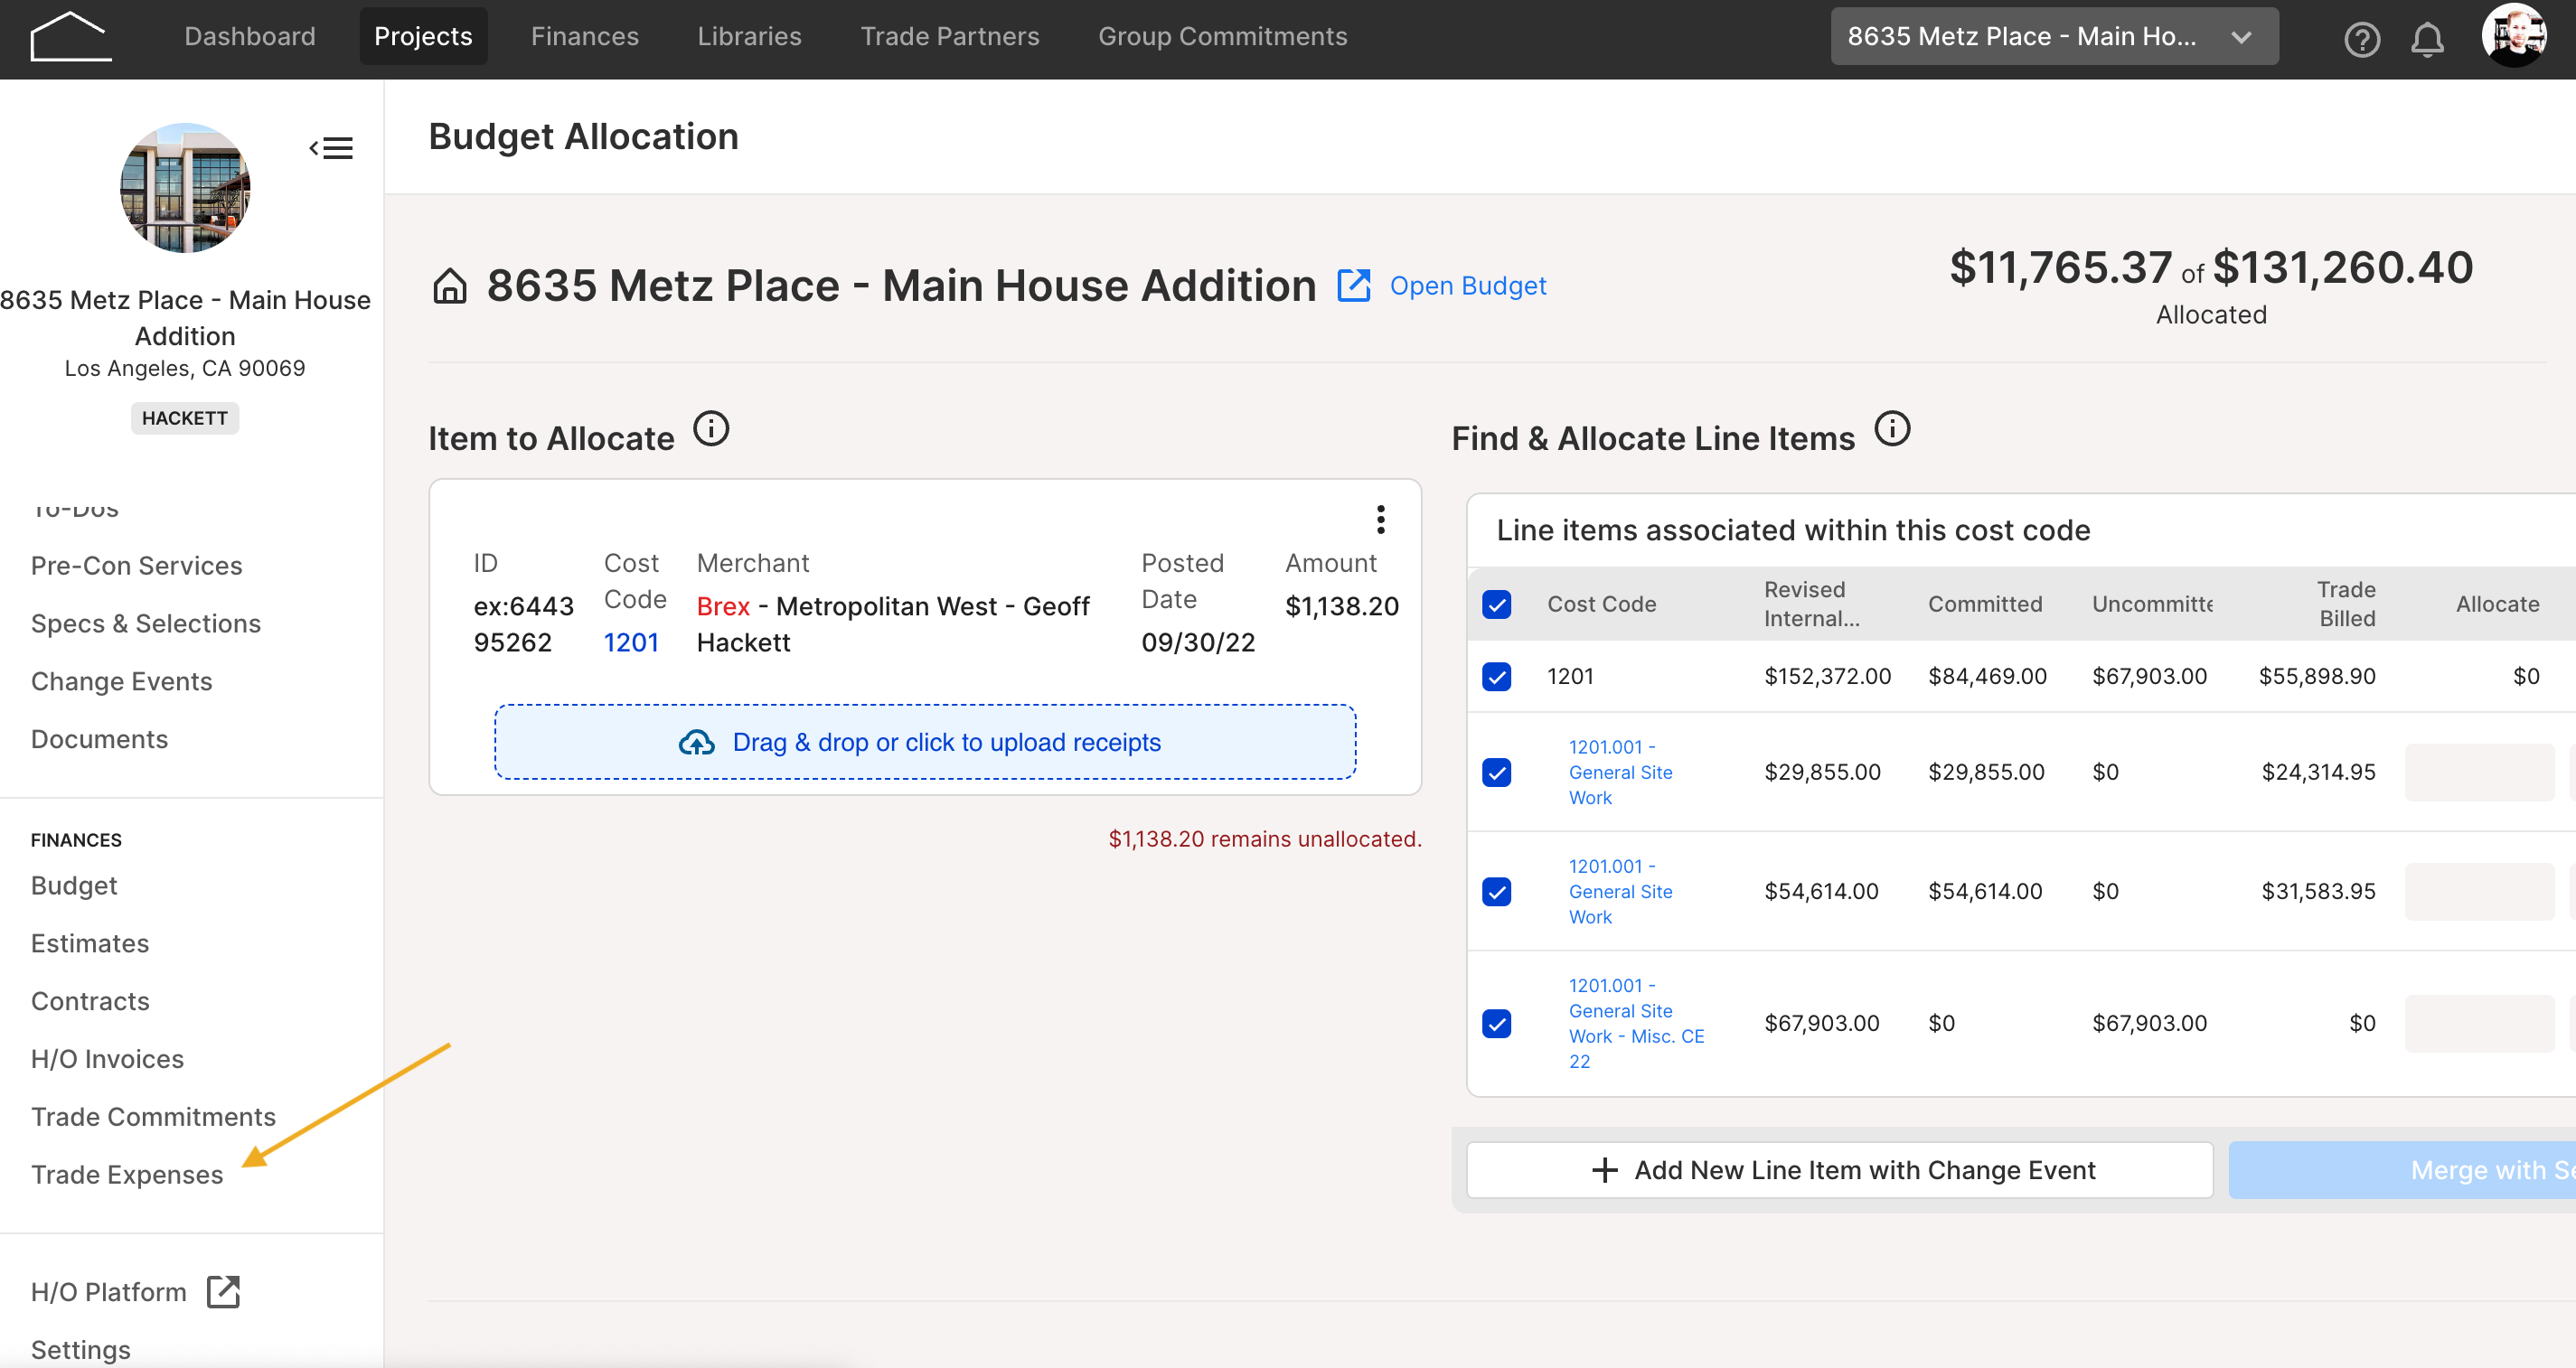Select the Projects tab
The height and width of the screenshot is (1368, 2576).
click(423, 36)
